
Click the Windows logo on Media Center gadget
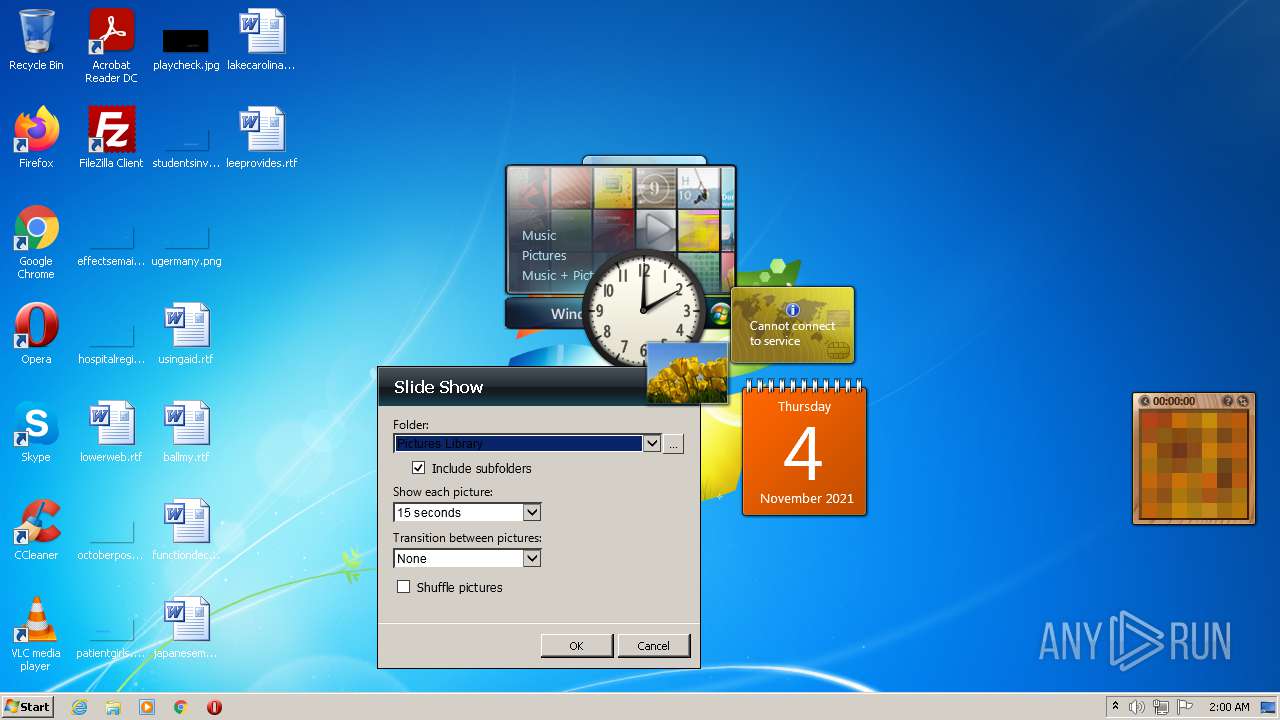click(720, 314)
